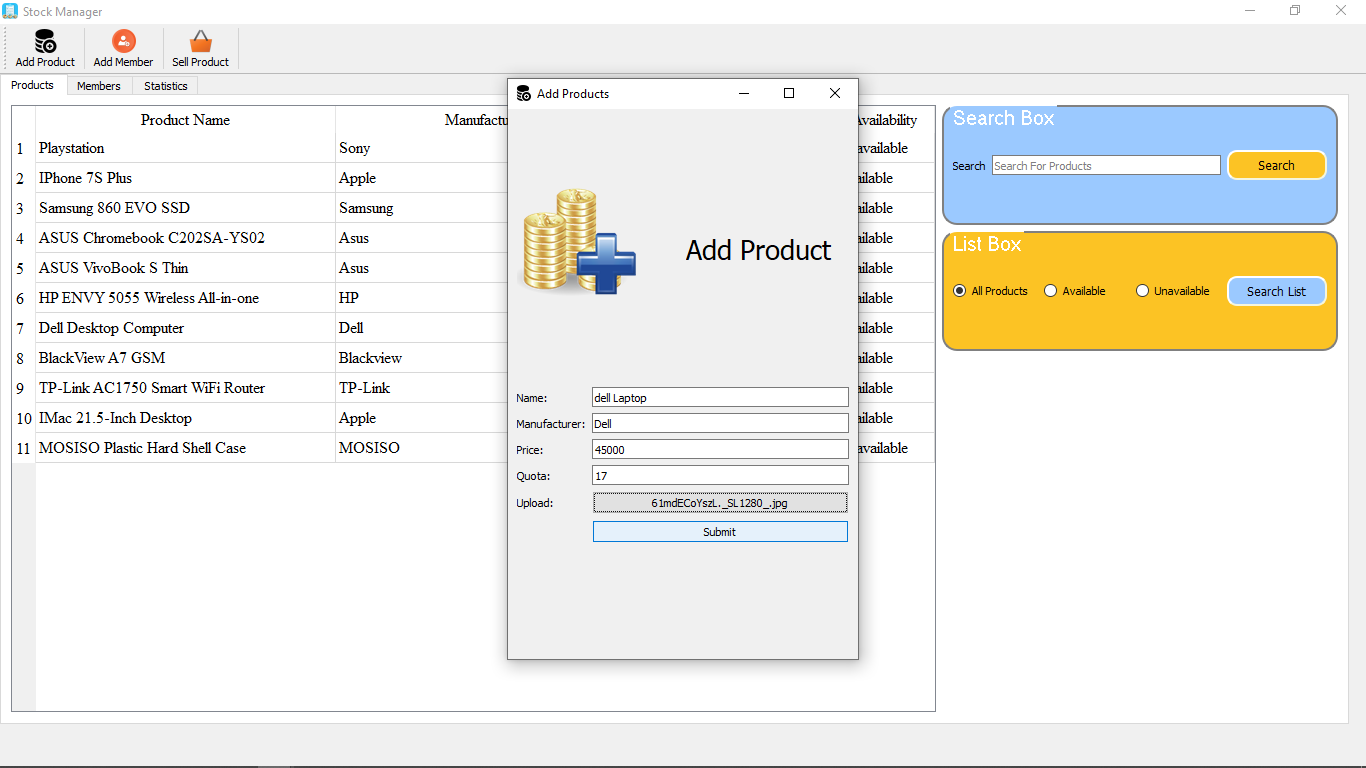Click the Add Product toolbar icon
The width and height of the screenshot is (1366, 768).
click(x=45, y=41)
